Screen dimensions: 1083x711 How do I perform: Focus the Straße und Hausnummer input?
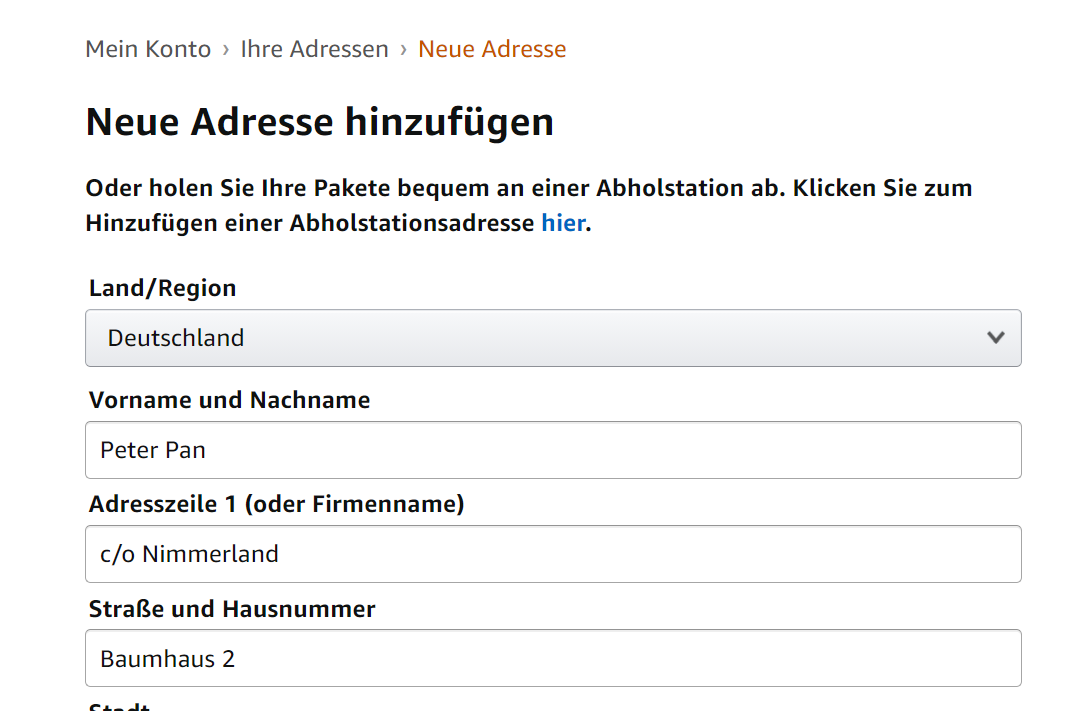(552, 658)
